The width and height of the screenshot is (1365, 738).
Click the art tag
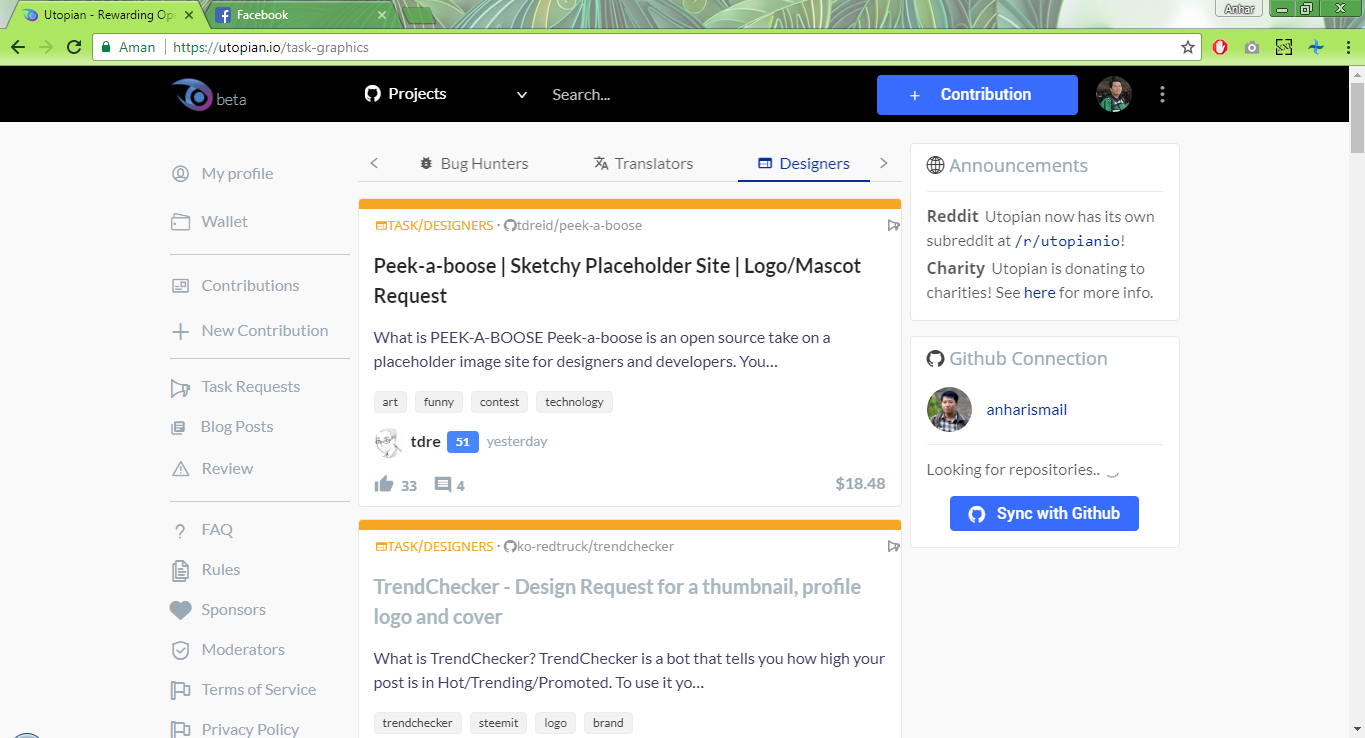point(390,402)
